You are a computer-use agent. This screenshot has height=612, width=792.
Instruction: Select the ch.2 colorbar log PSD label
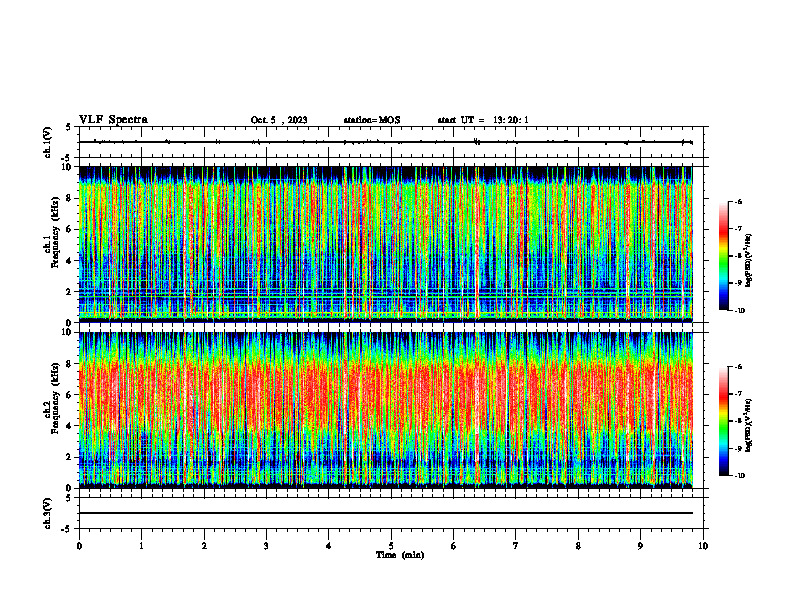coord(749,425)
